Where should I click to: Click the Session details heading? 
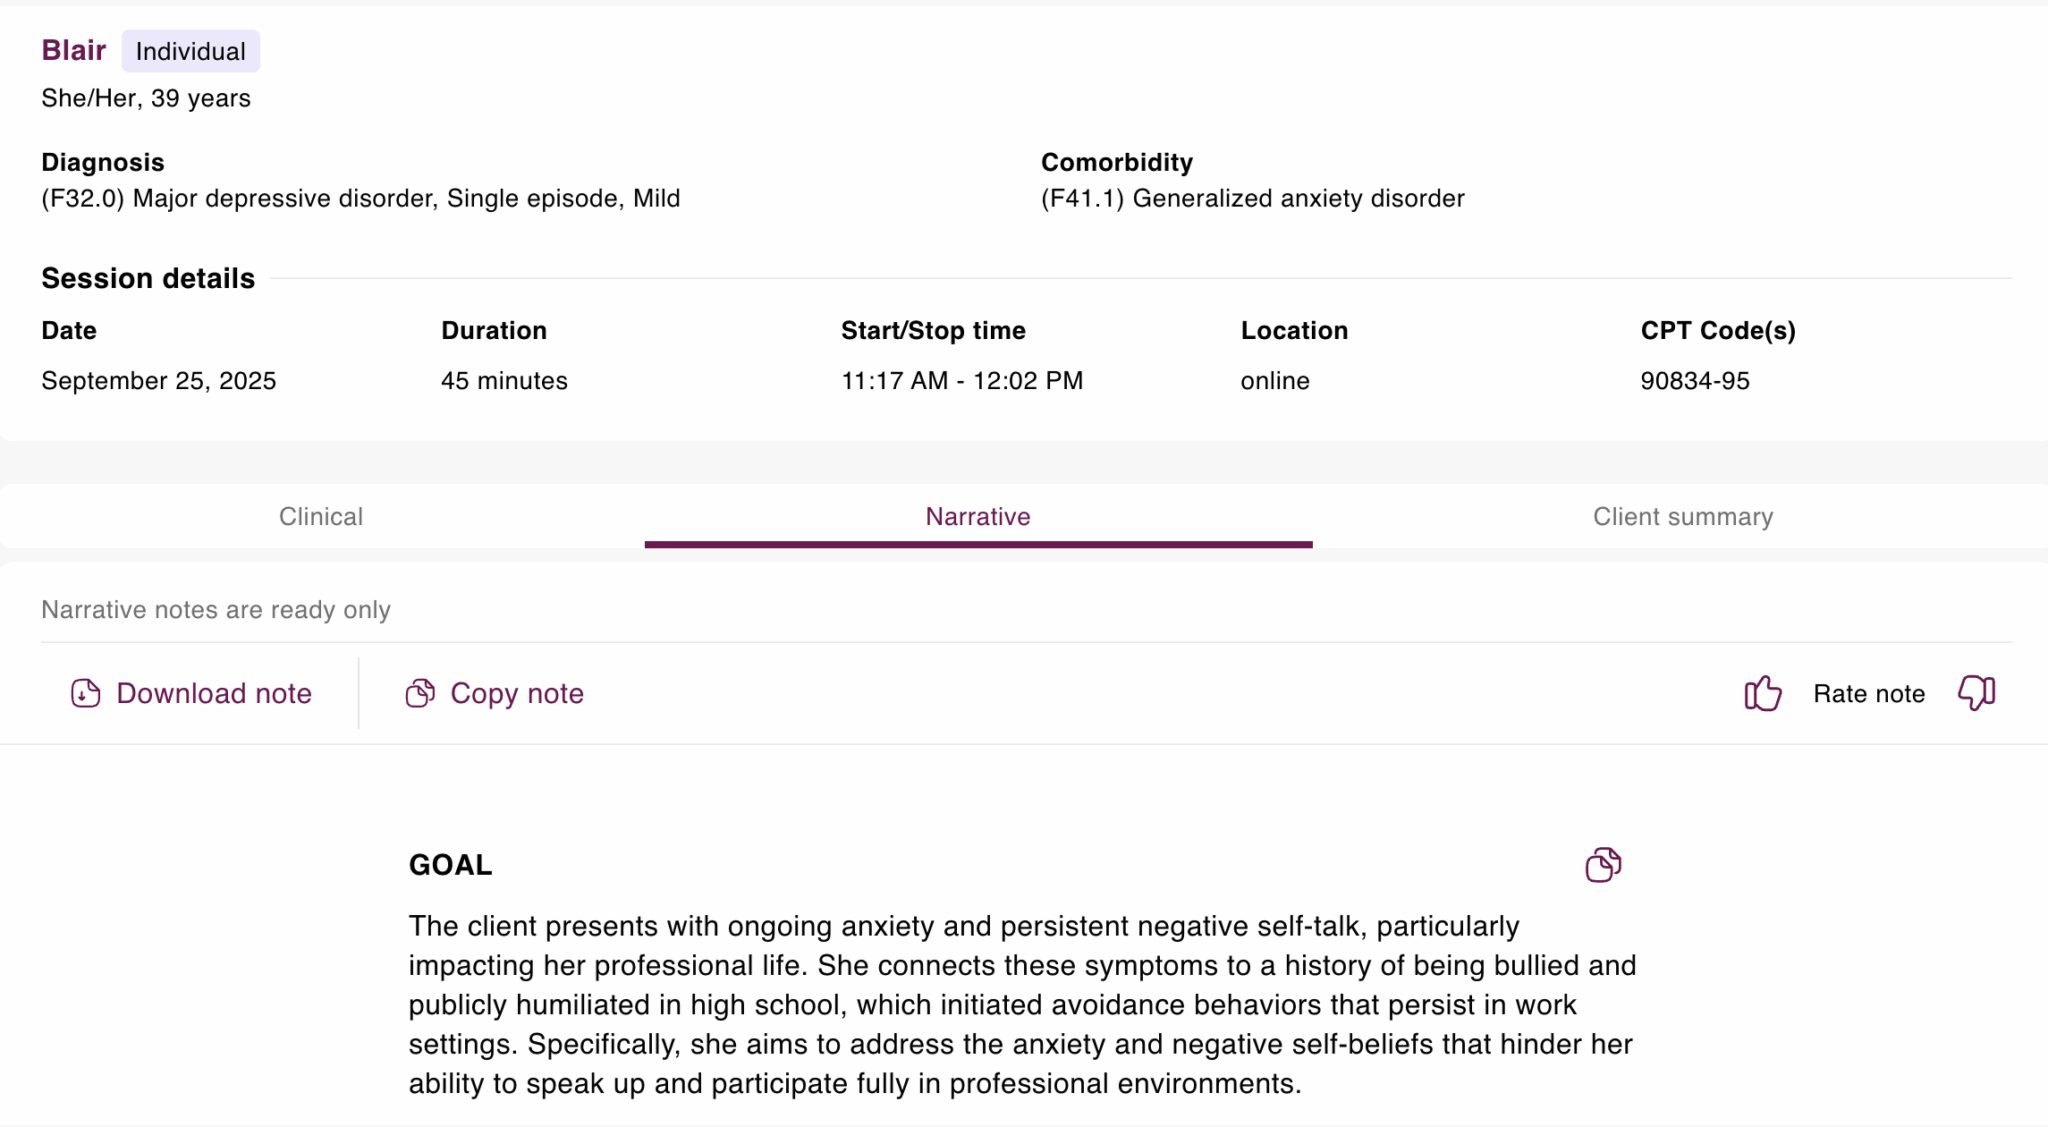(x=148, y=279)
